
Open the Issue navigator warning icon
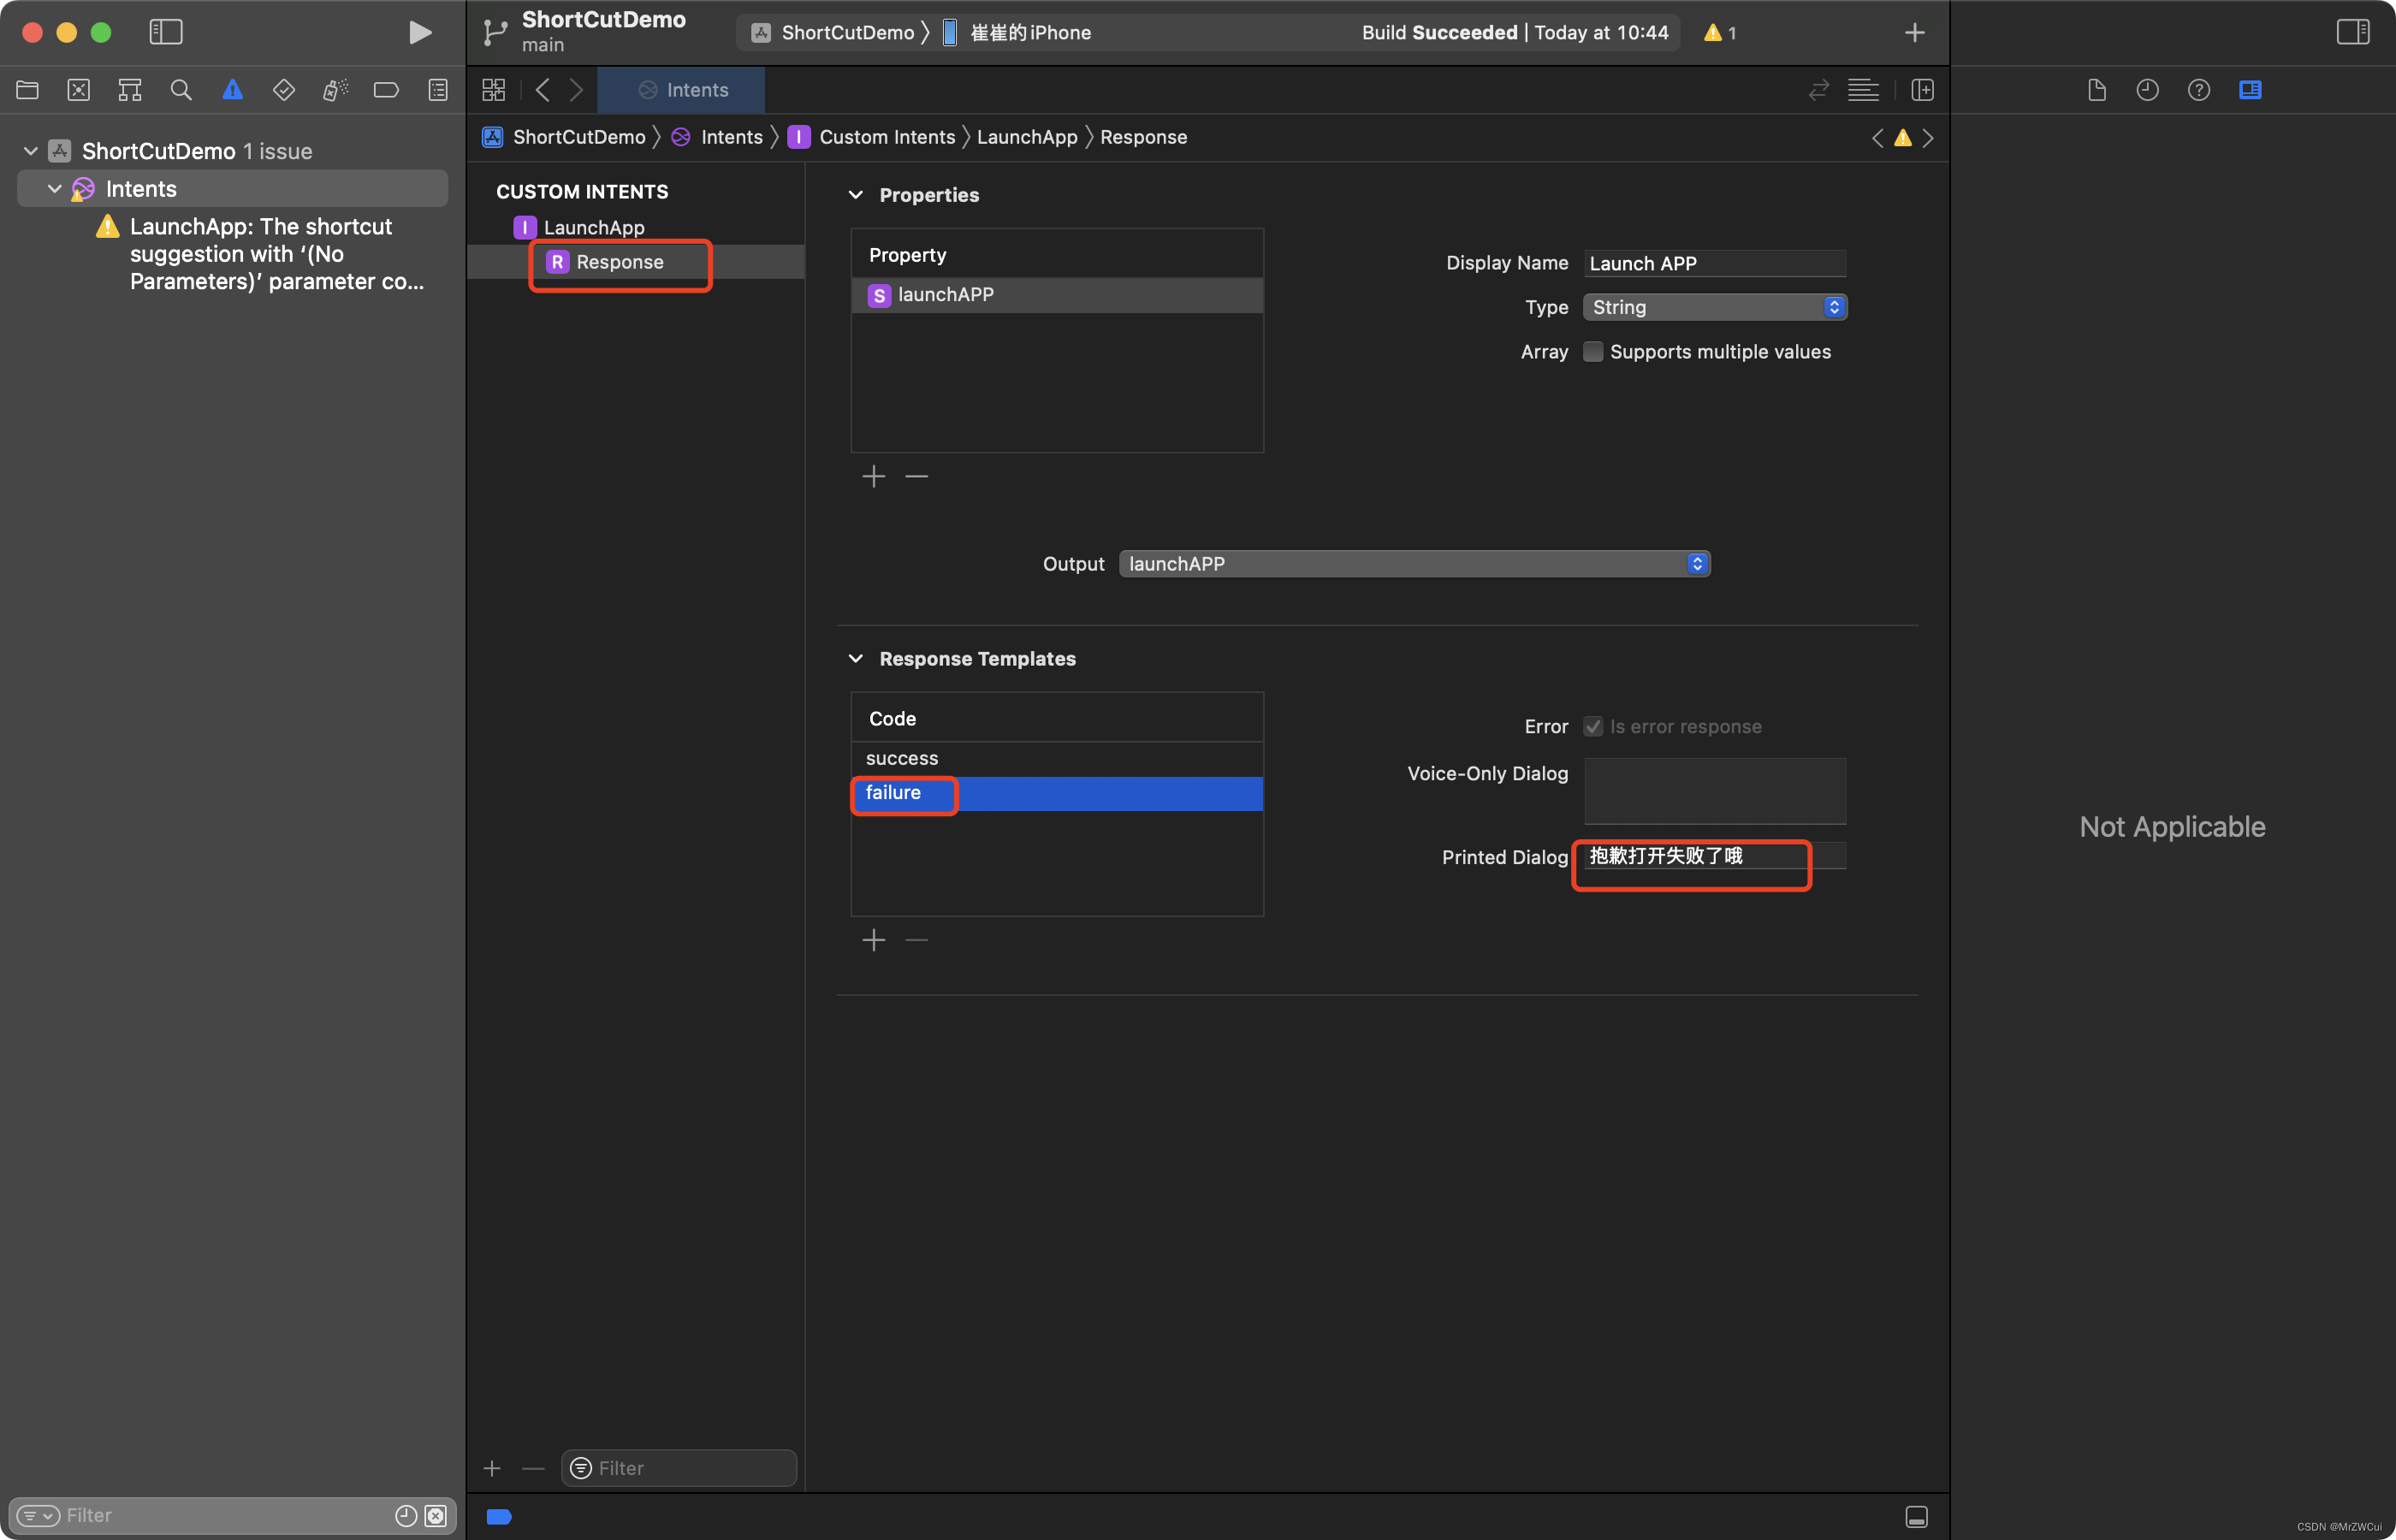[x=233, y=90]
